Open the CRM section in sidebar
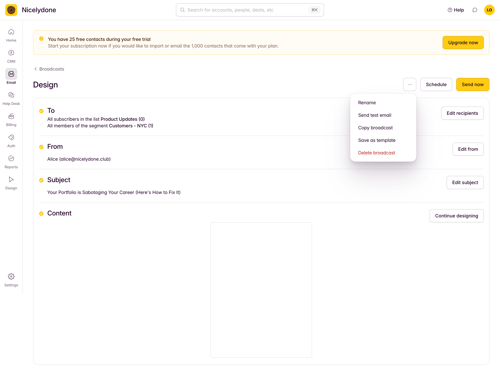Screen dimensions: 500x386 (x=11, y=56)
